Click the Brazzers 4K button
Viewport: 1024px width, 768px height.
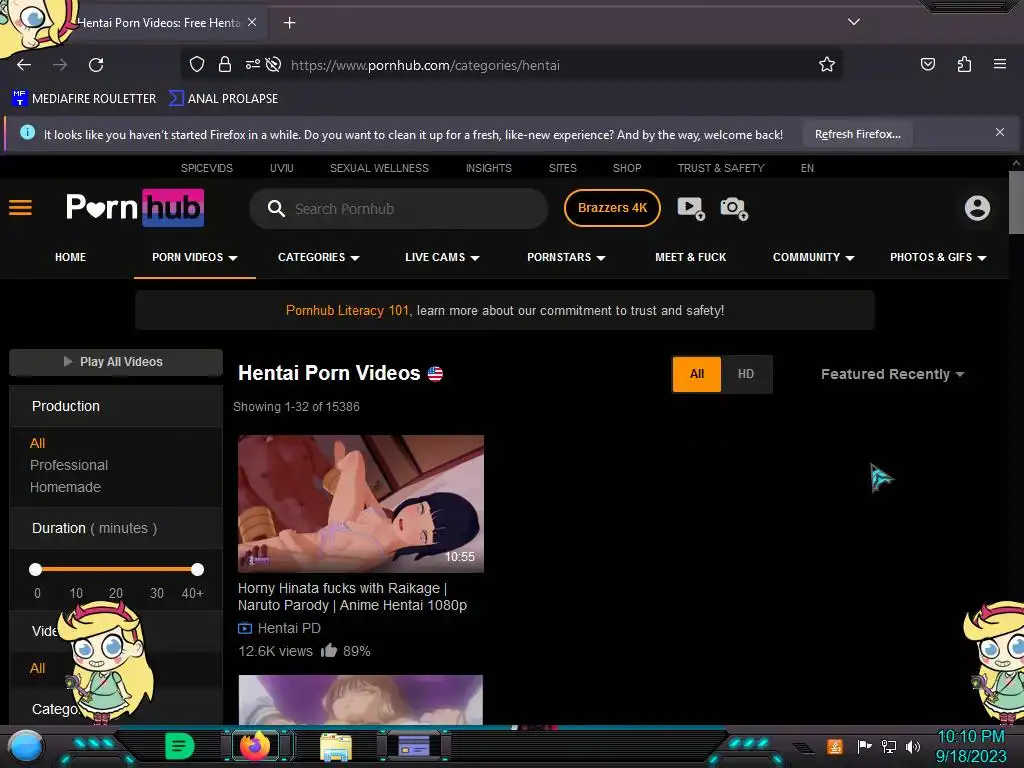pyautogui.click(x=612, y=208)
